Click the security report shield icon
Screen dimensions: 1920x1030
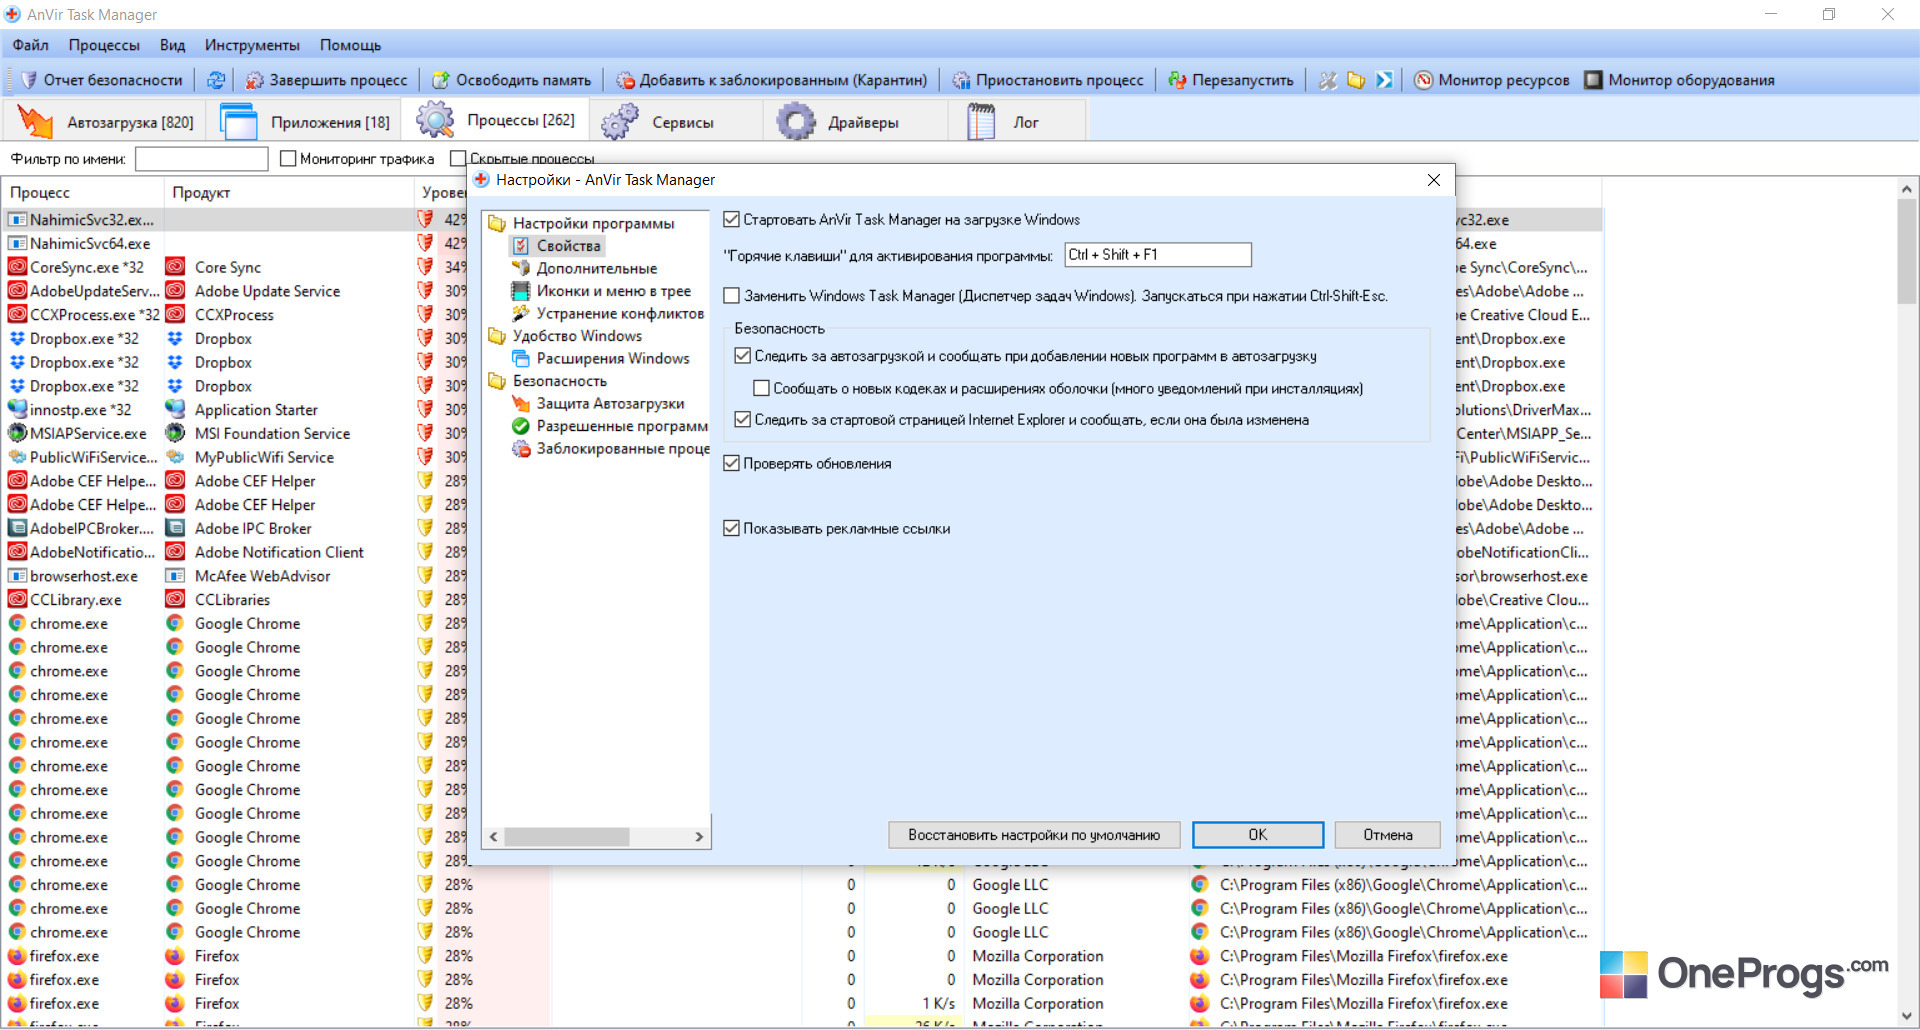(x=28, y=80)
